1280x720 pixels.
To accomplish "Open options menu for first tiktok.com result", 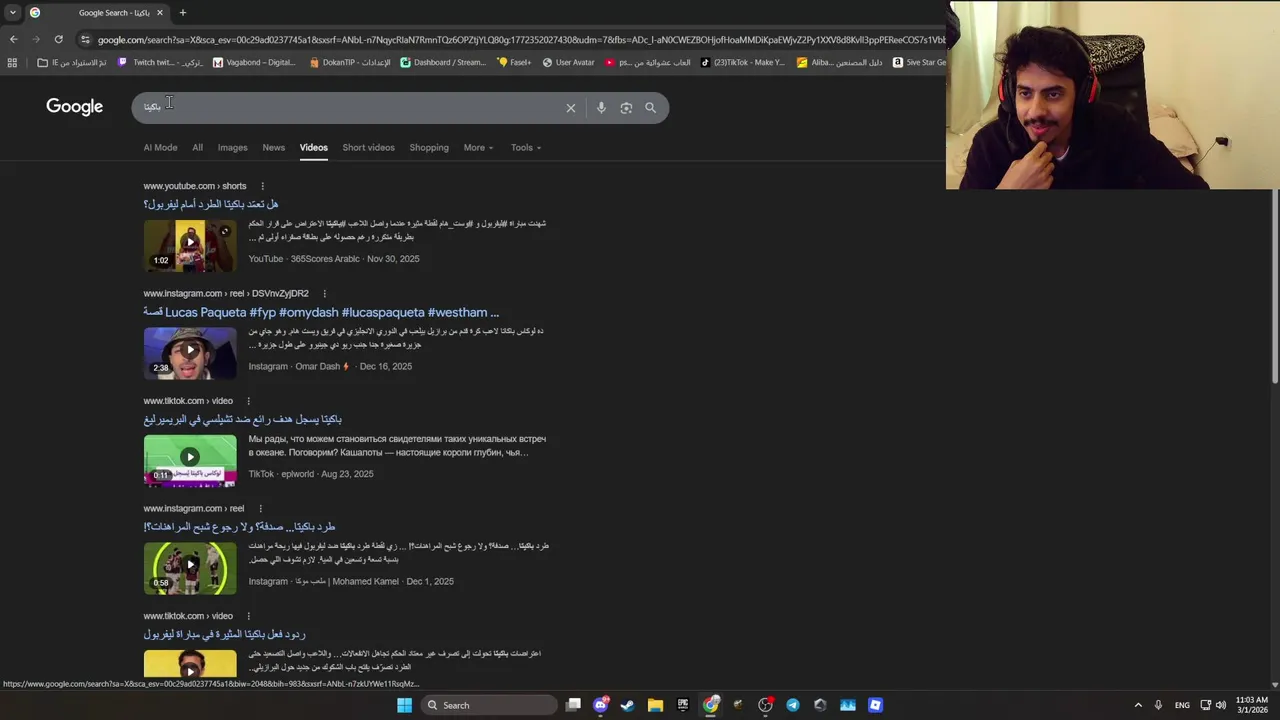I will 248,401.
